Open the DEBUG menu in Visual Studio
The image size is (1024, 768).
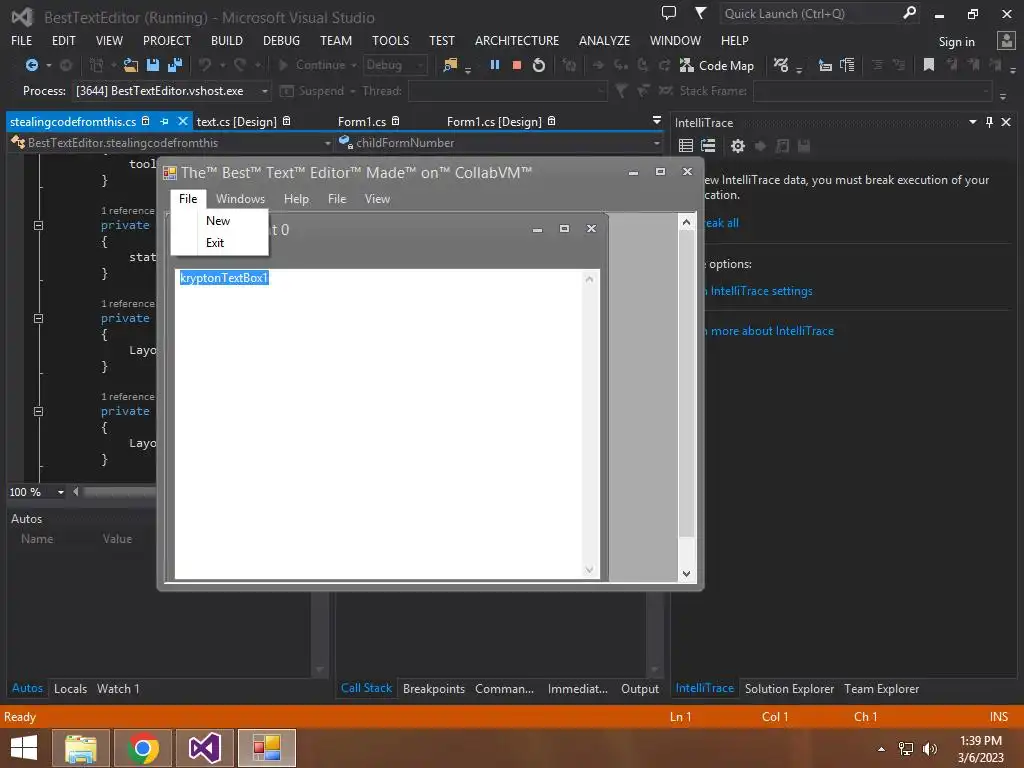point(281,40)
